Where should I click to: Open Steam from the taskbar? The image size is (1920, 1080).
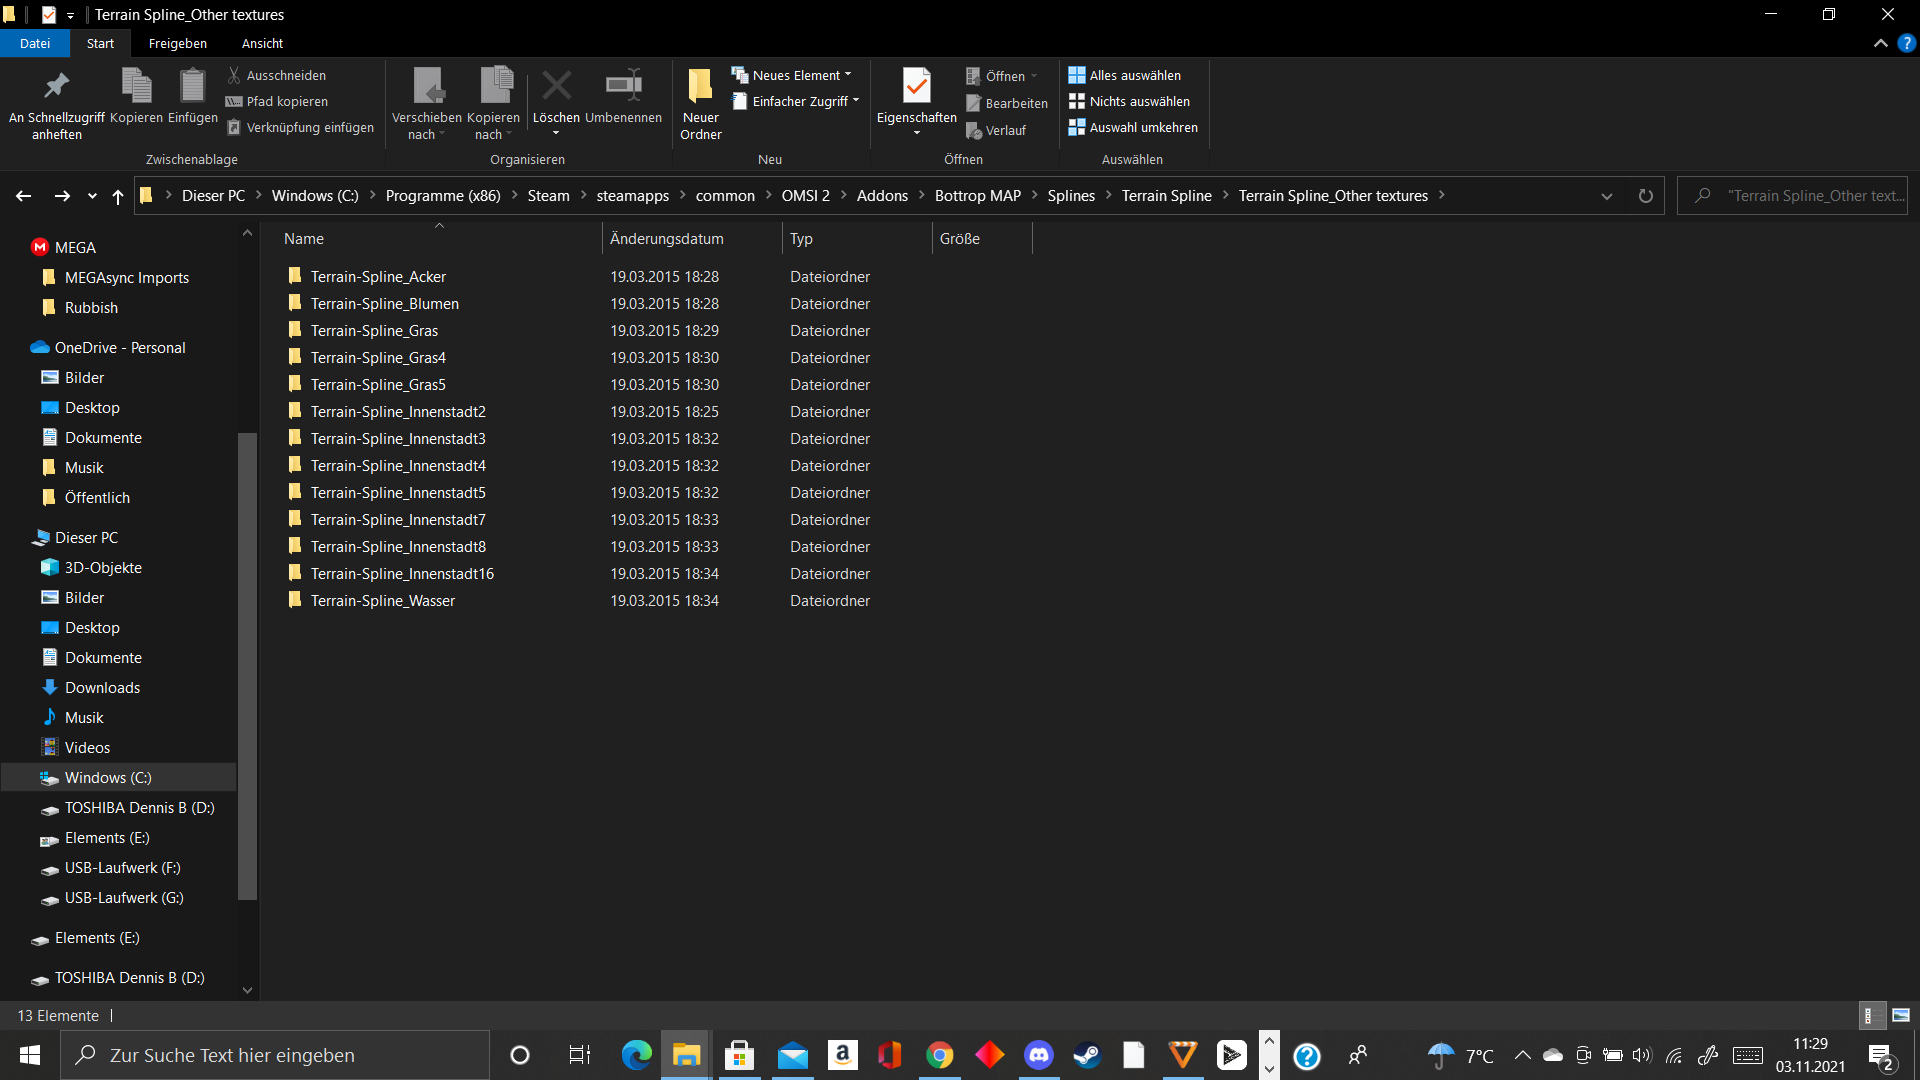point(1087,1055)
